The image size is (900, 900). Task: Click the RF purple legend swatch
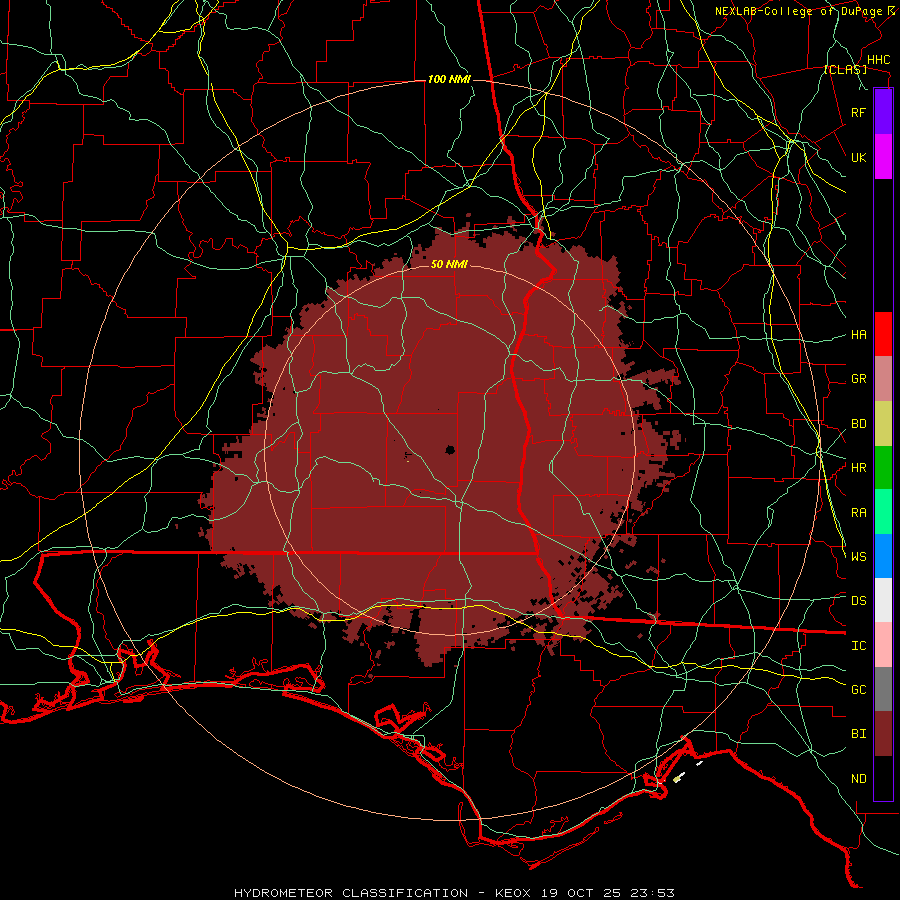[883, 112]
